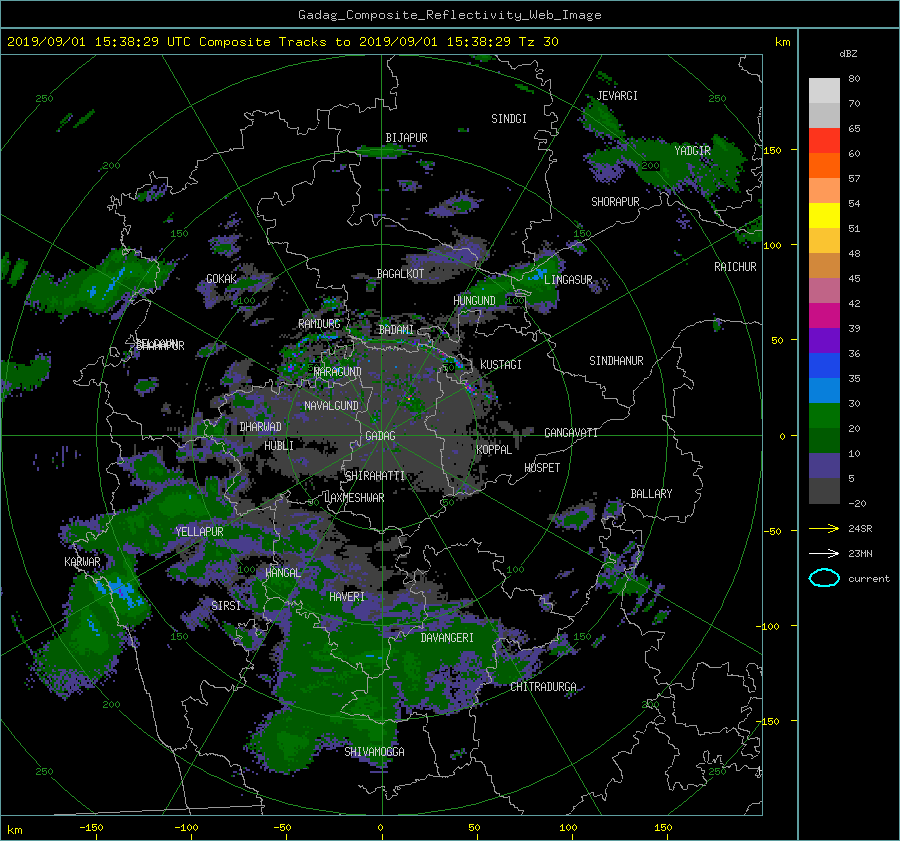Select the SINDHANUR city label

pyautogui.click(x=616, y=361)
